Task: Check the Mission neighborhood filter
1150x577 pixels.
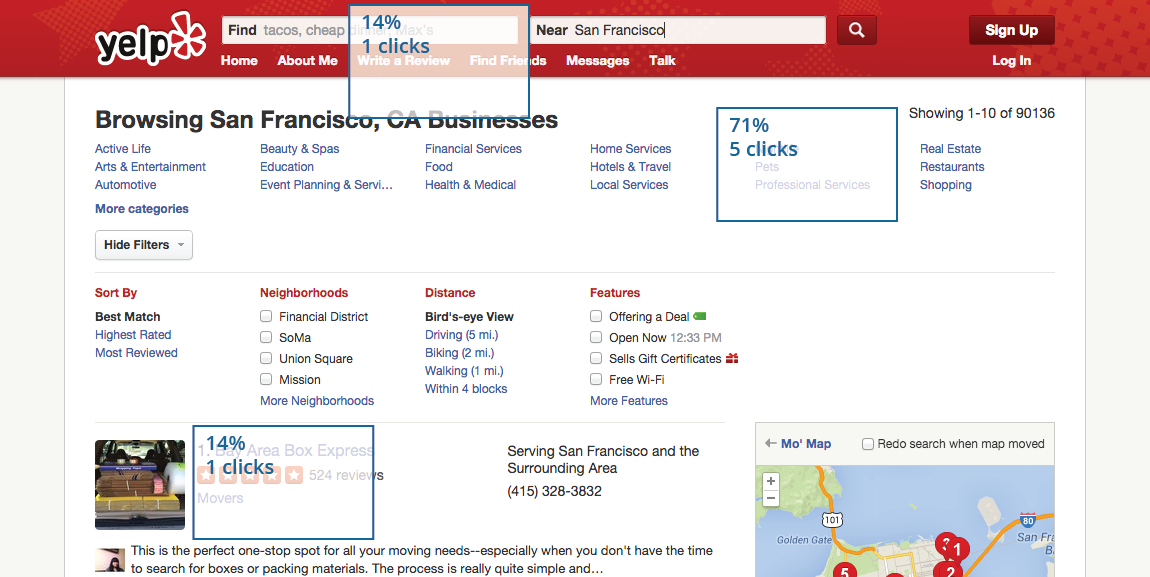Action: tap(266, 379)
